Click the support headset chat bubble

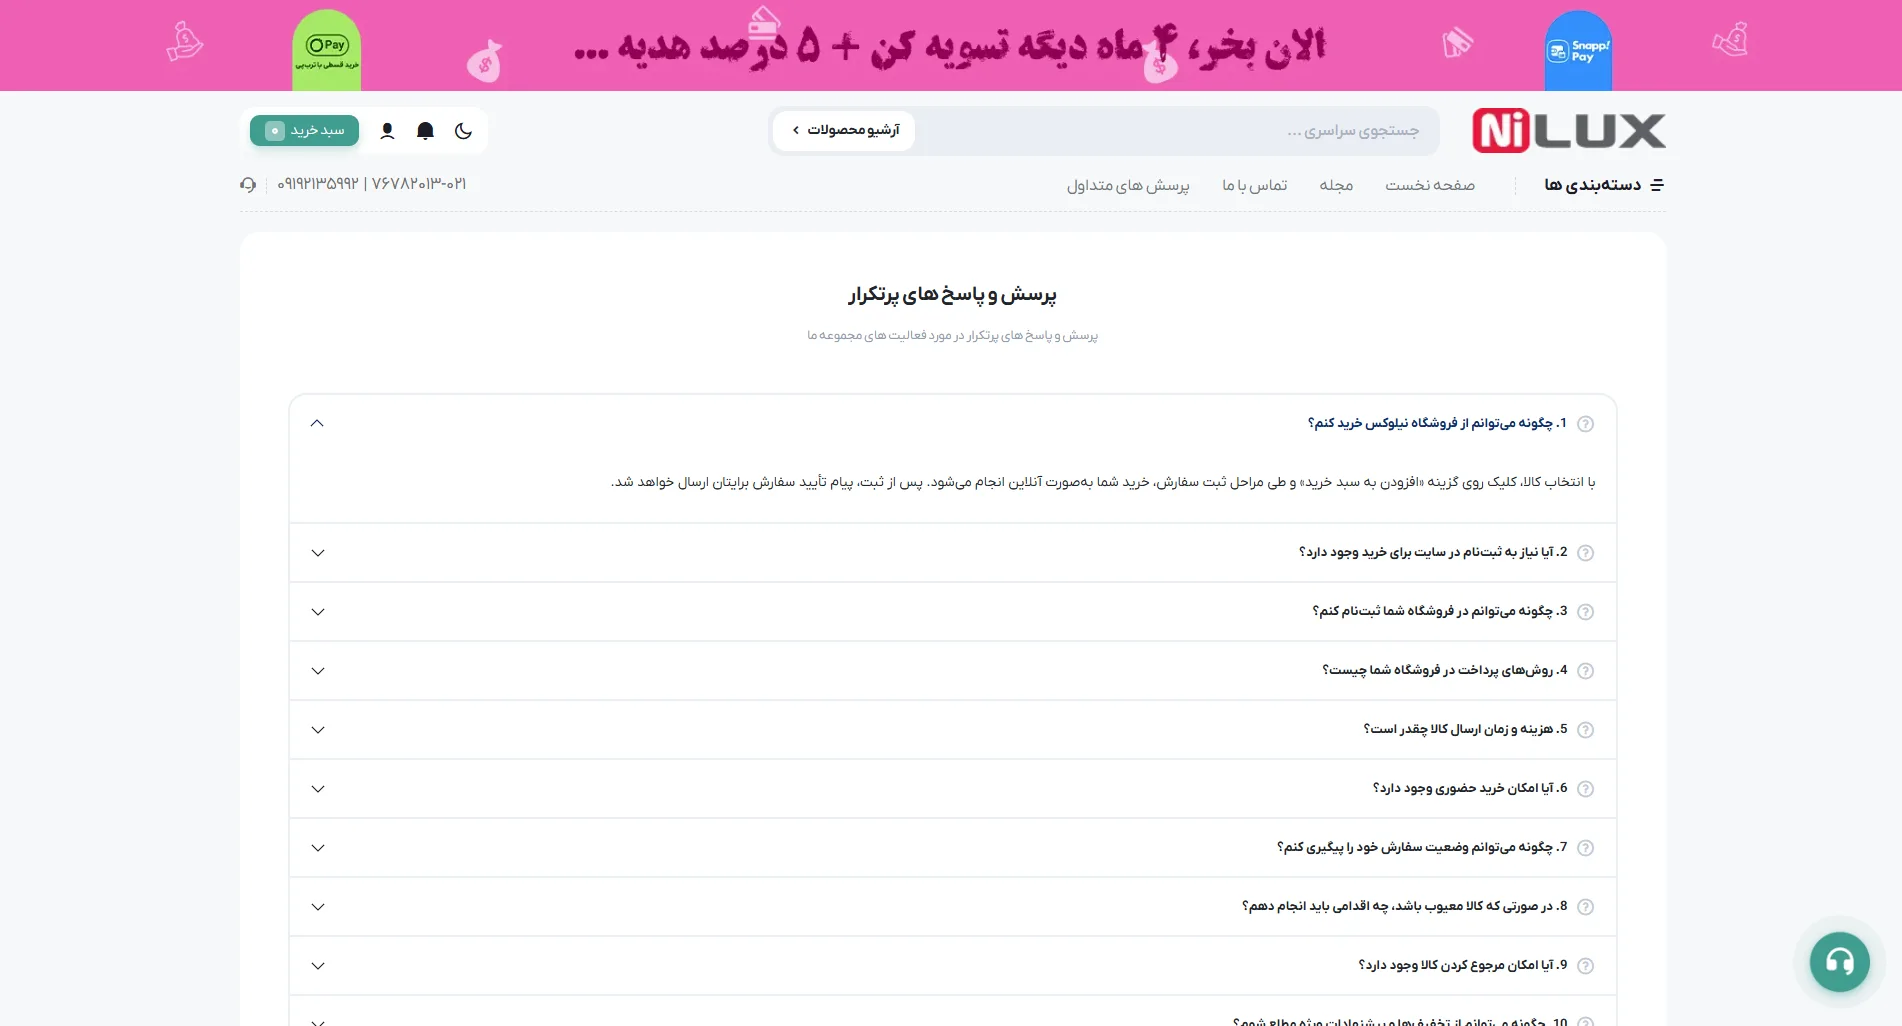coord(1839,962)
